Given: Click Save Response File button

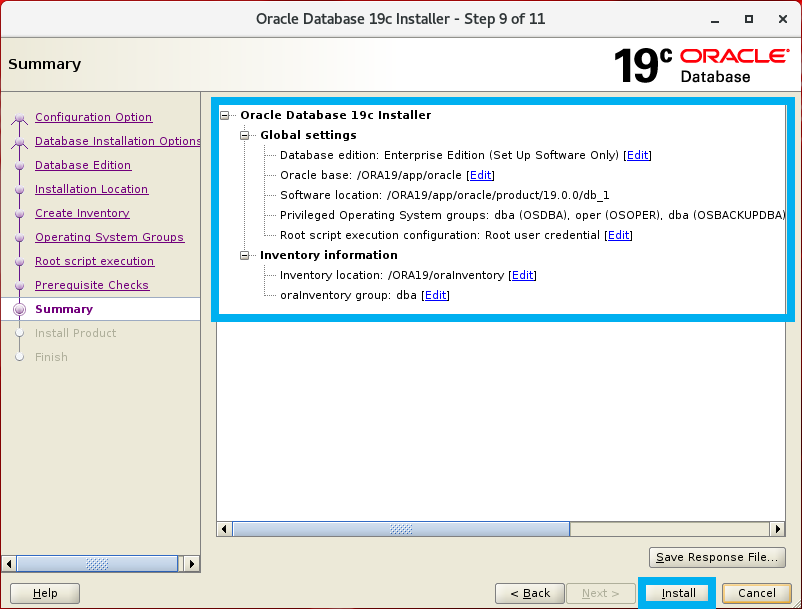Looking at the screenshot, I should pos(717,557).
